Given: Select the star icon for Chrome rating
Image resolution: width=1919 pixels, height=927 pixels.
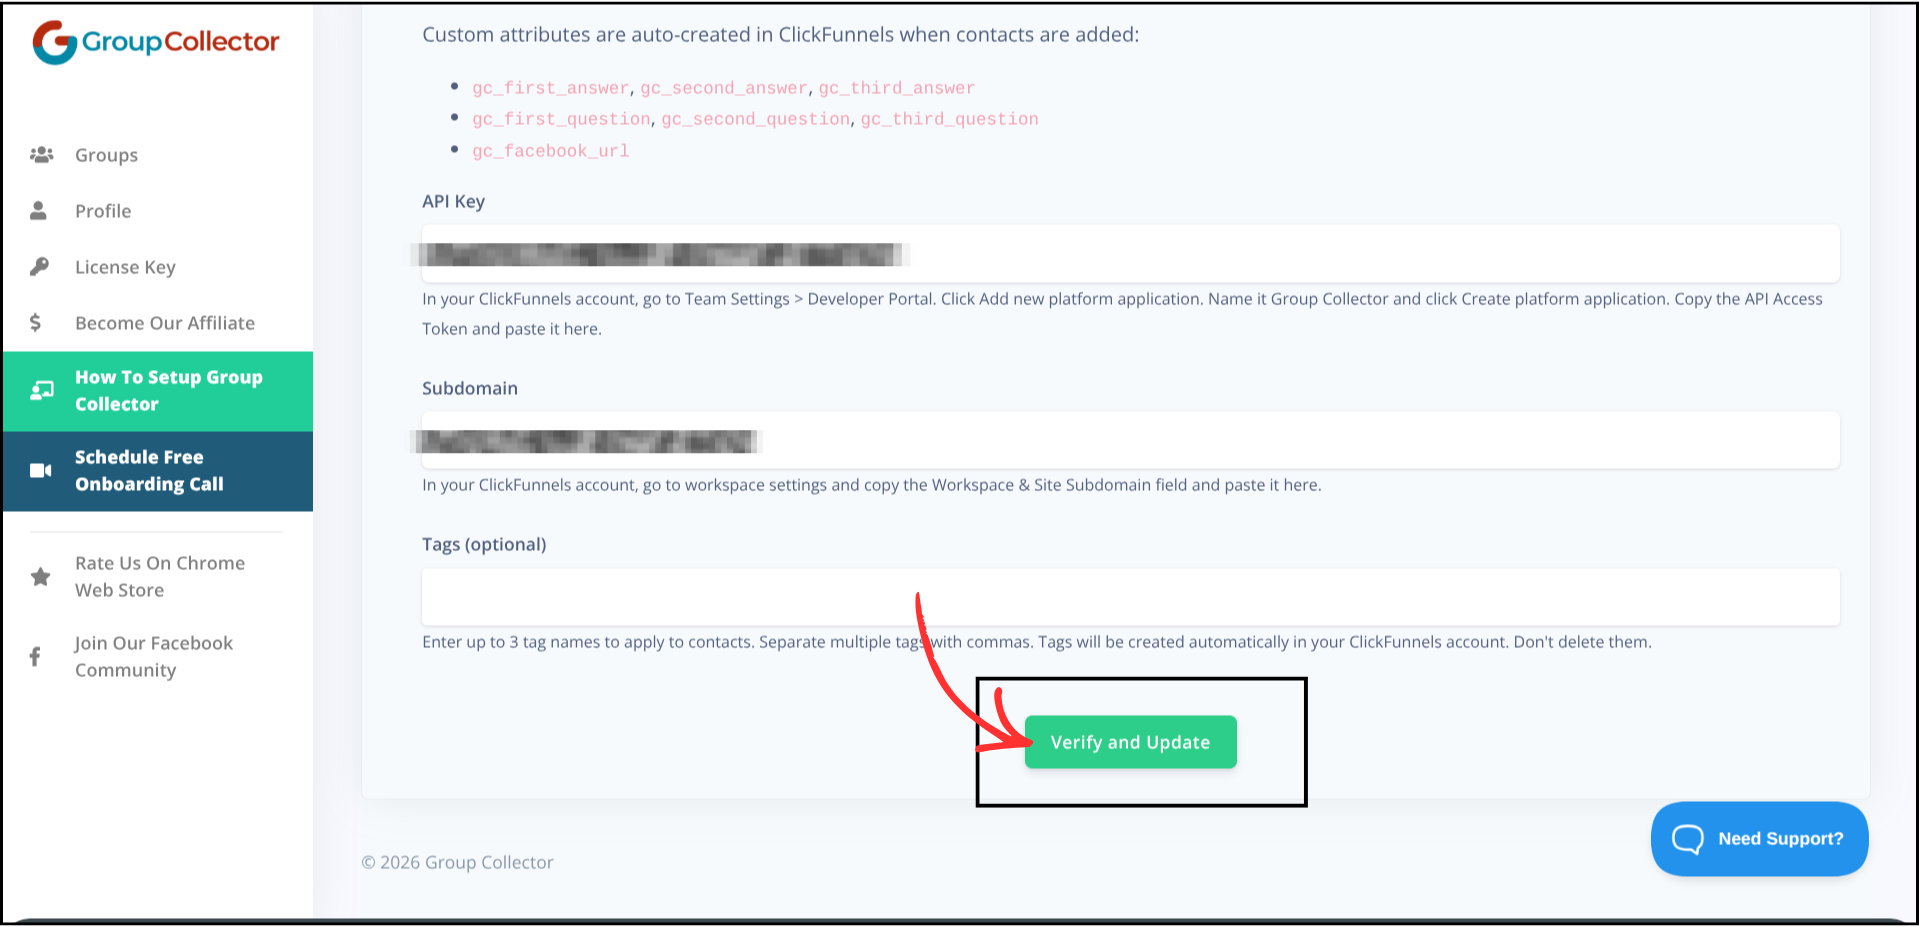Looking at the screenshot, I should click(39, 576).
